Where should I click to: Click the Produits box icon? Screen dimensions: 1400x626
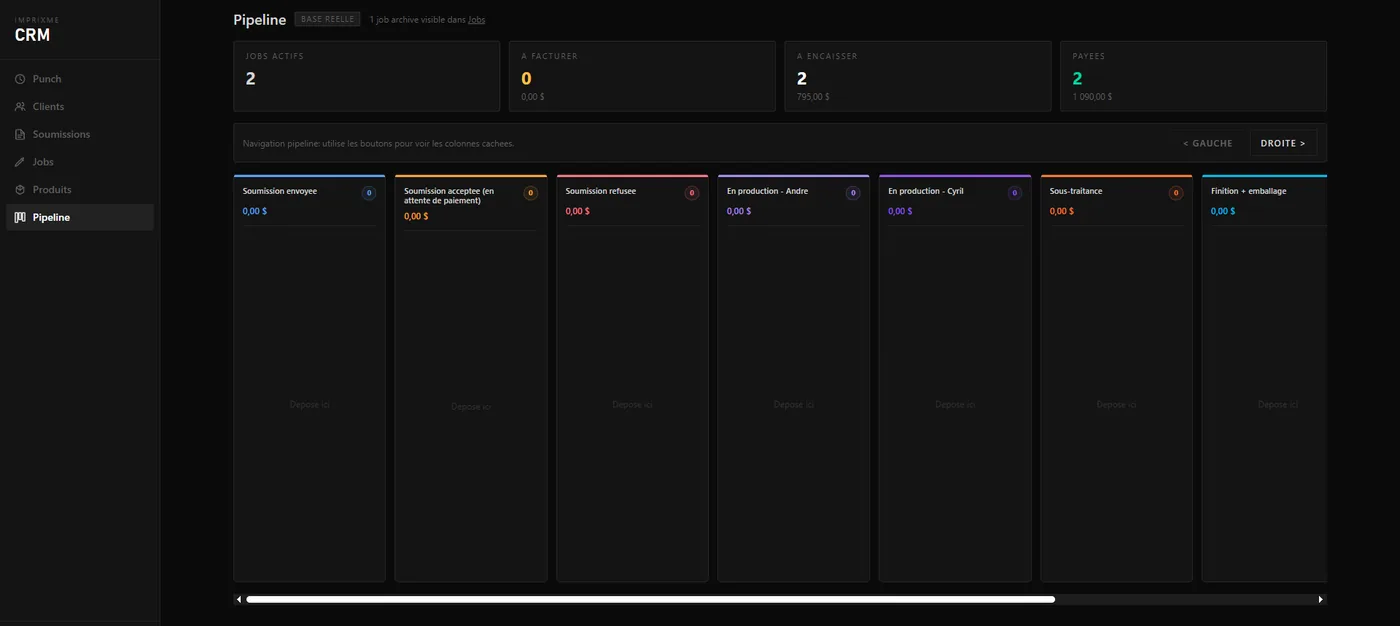(x=20, y=190)
